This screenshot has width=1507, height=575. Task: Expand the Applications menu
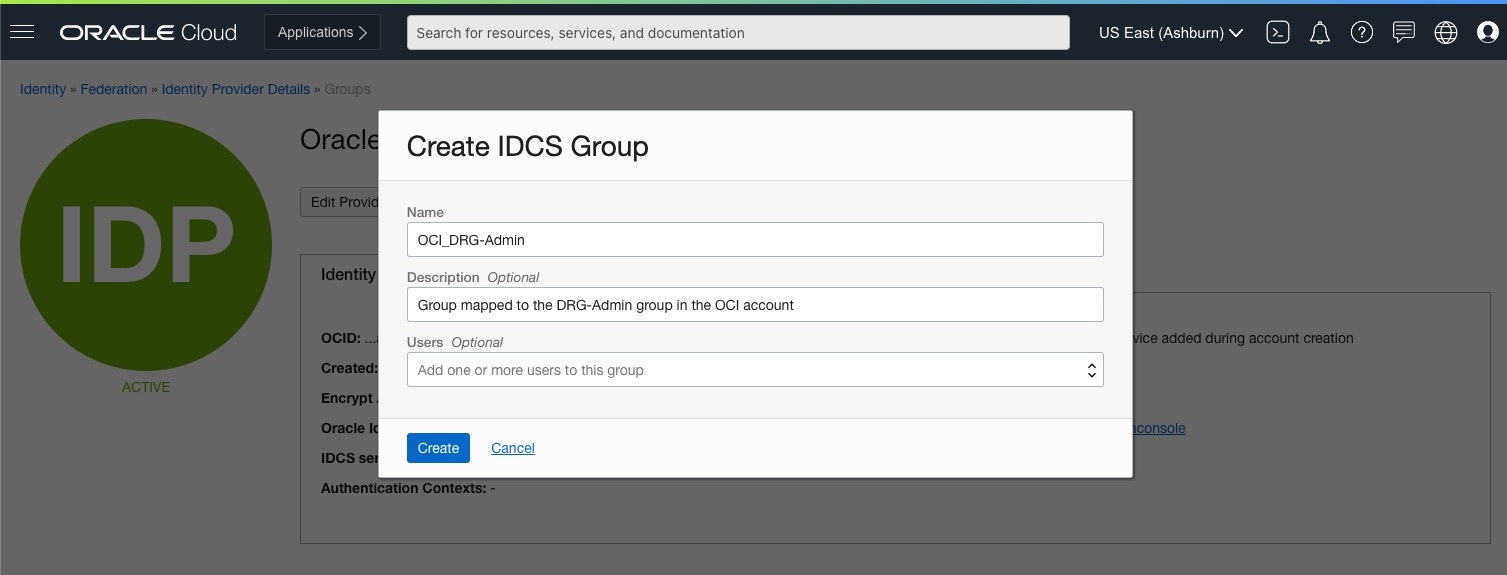click(x=322, y=32)
